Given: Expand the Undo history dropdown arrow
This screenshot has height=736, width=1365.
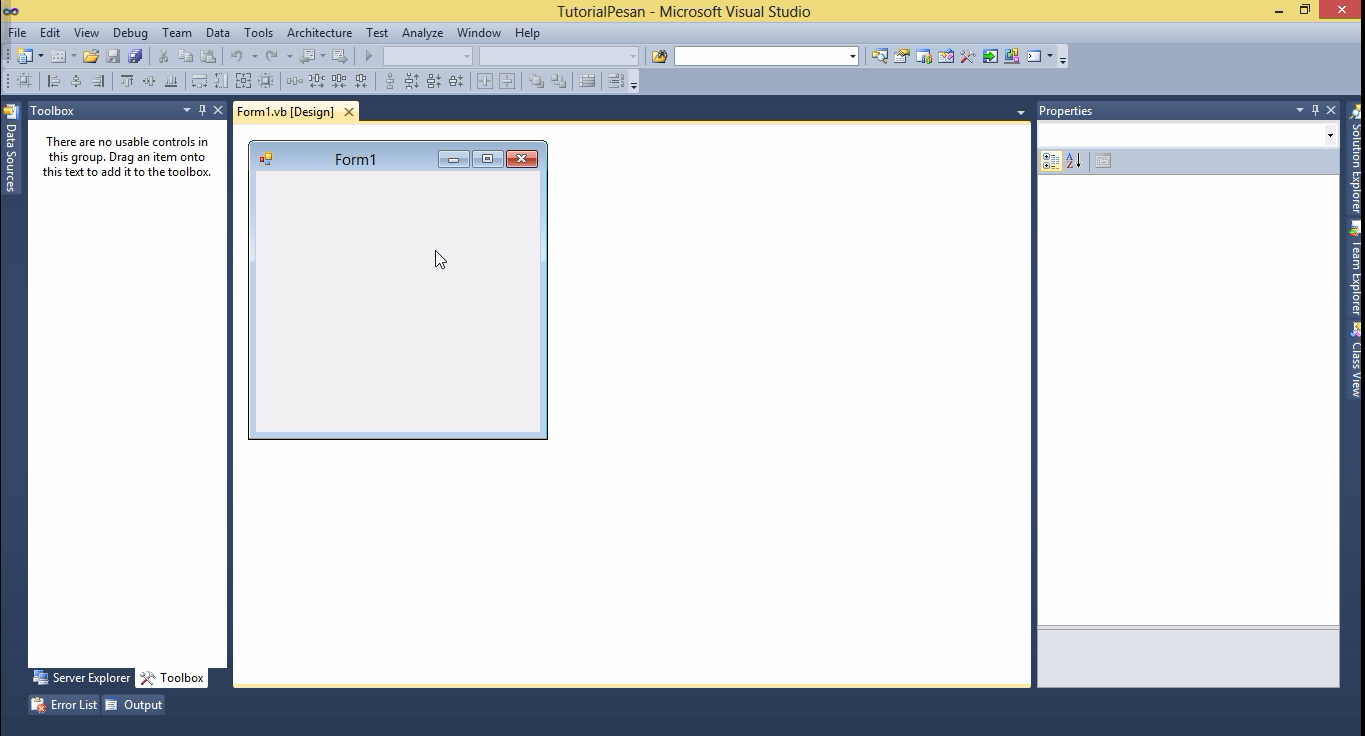Looking at the screenshot, I should coord(254,56).
